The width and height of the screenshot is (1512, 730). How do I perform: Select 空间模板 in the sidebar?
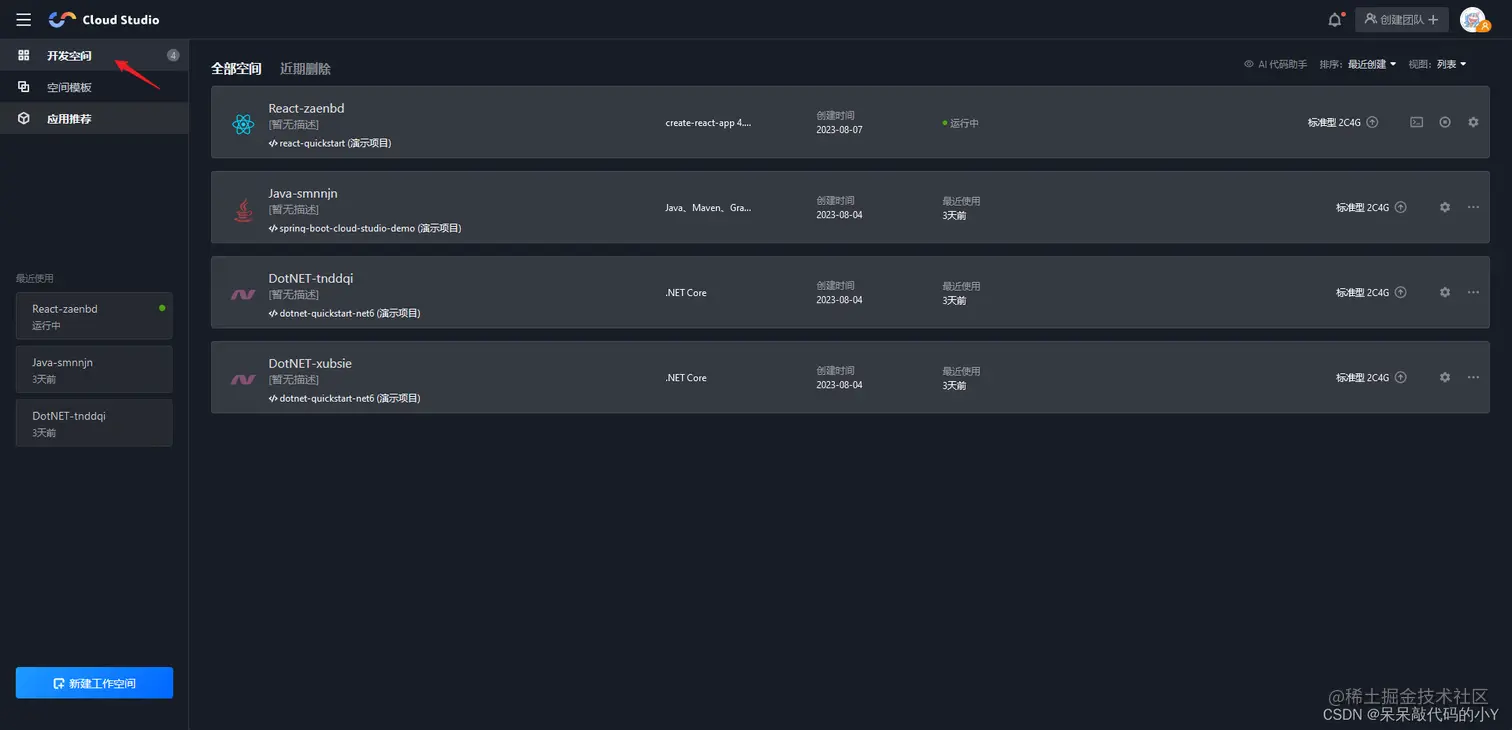[94, 87]
